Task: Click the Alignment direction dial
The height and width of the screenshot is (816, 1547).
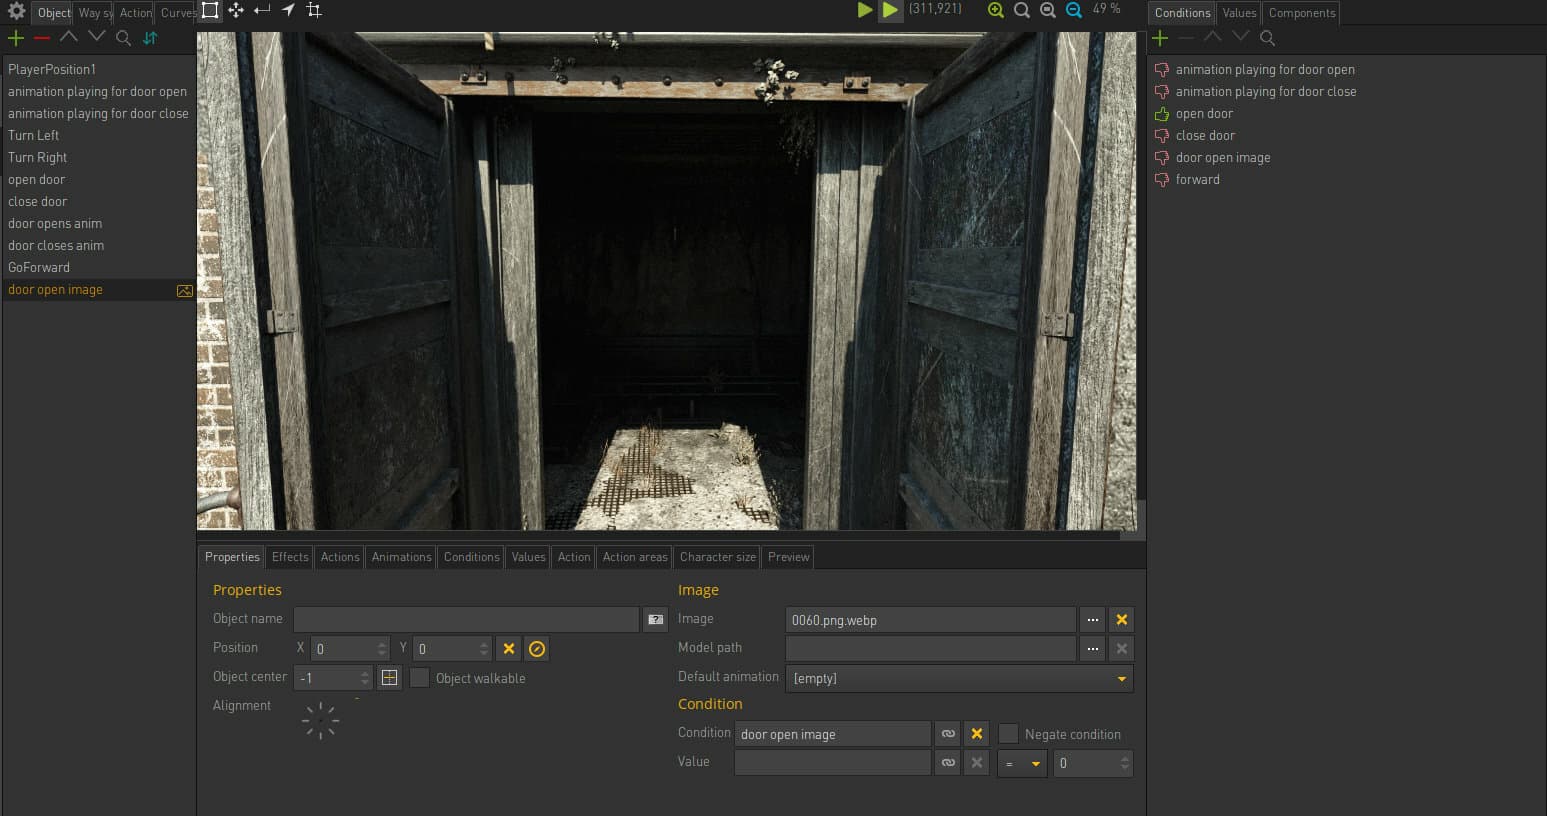Action: click(320, 720)
